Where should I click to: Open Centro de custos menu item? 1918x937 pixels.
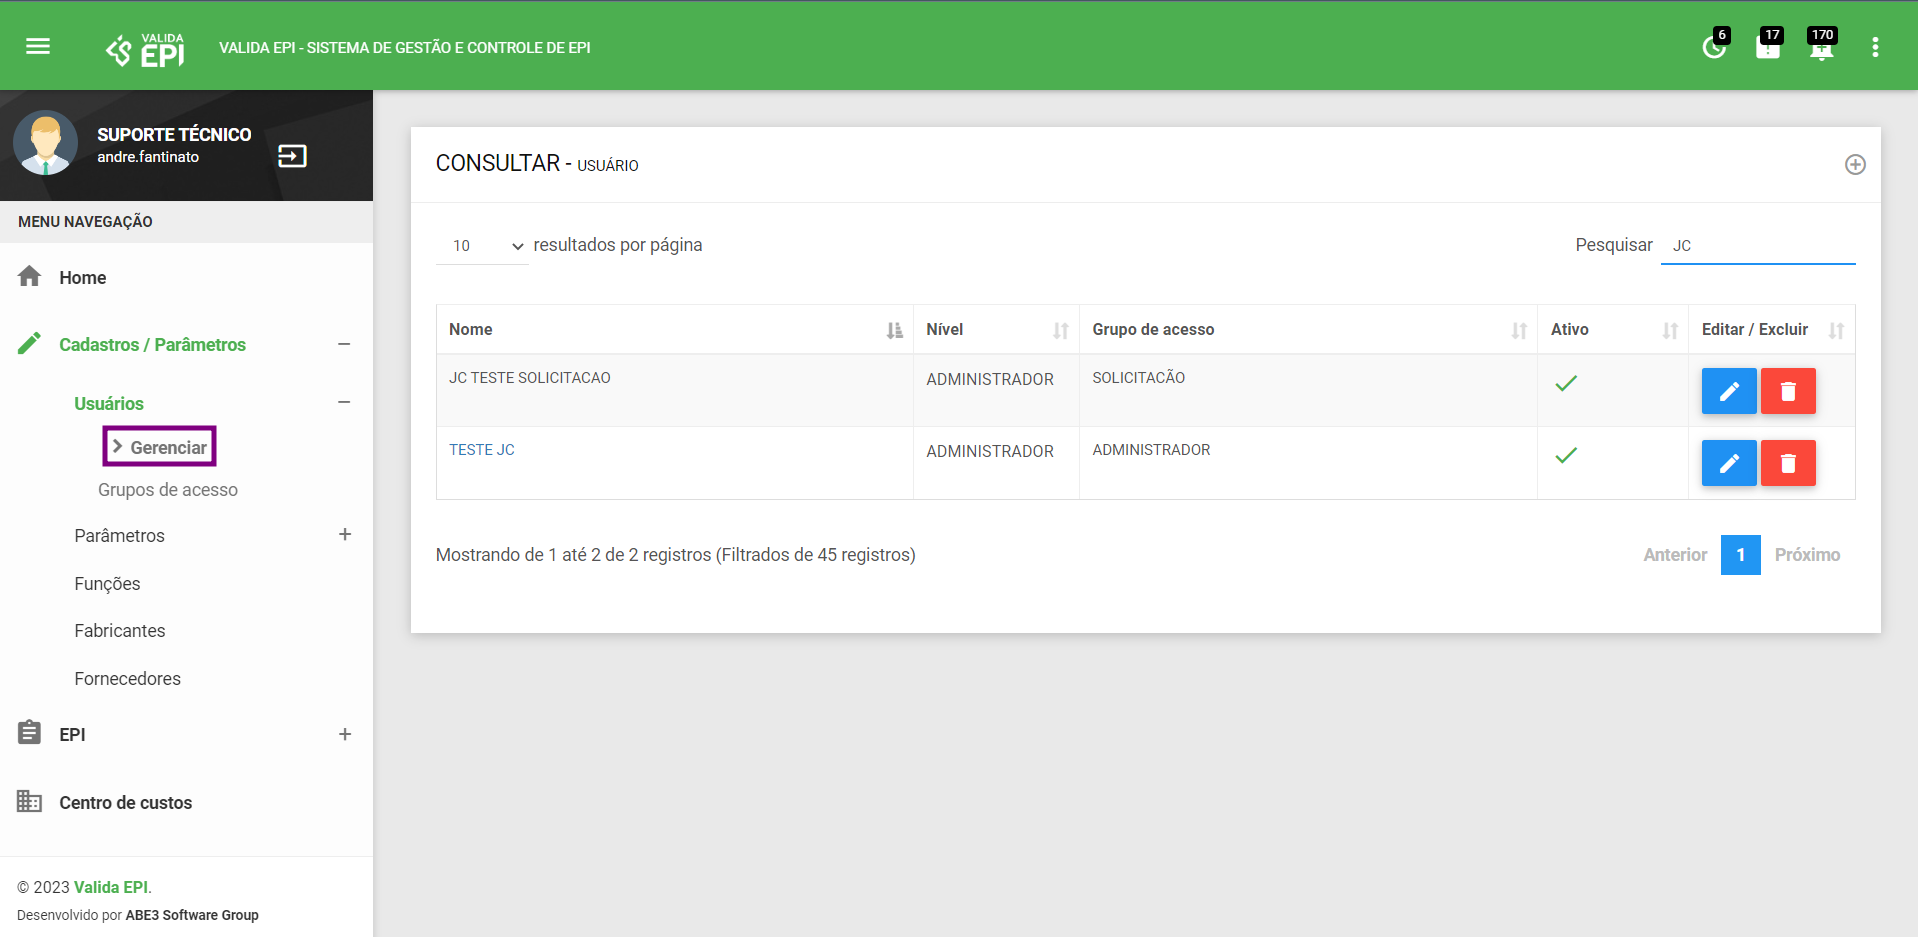pos(125,803)
